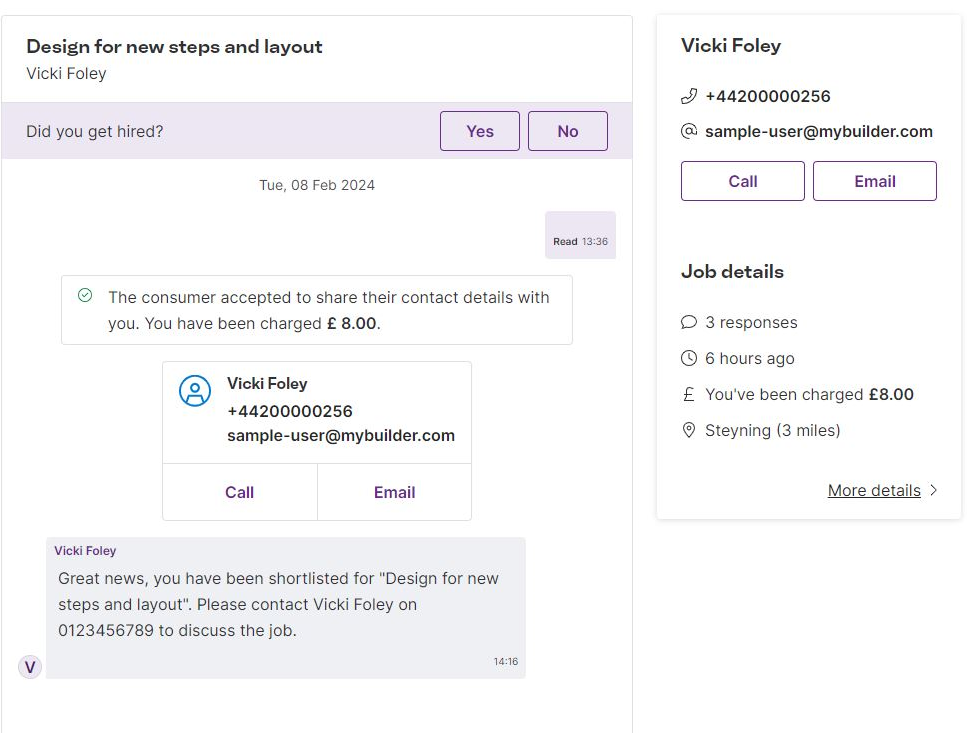
Task: Click the green checkmark icon on the acceptance notice
Action: [85, 297]
